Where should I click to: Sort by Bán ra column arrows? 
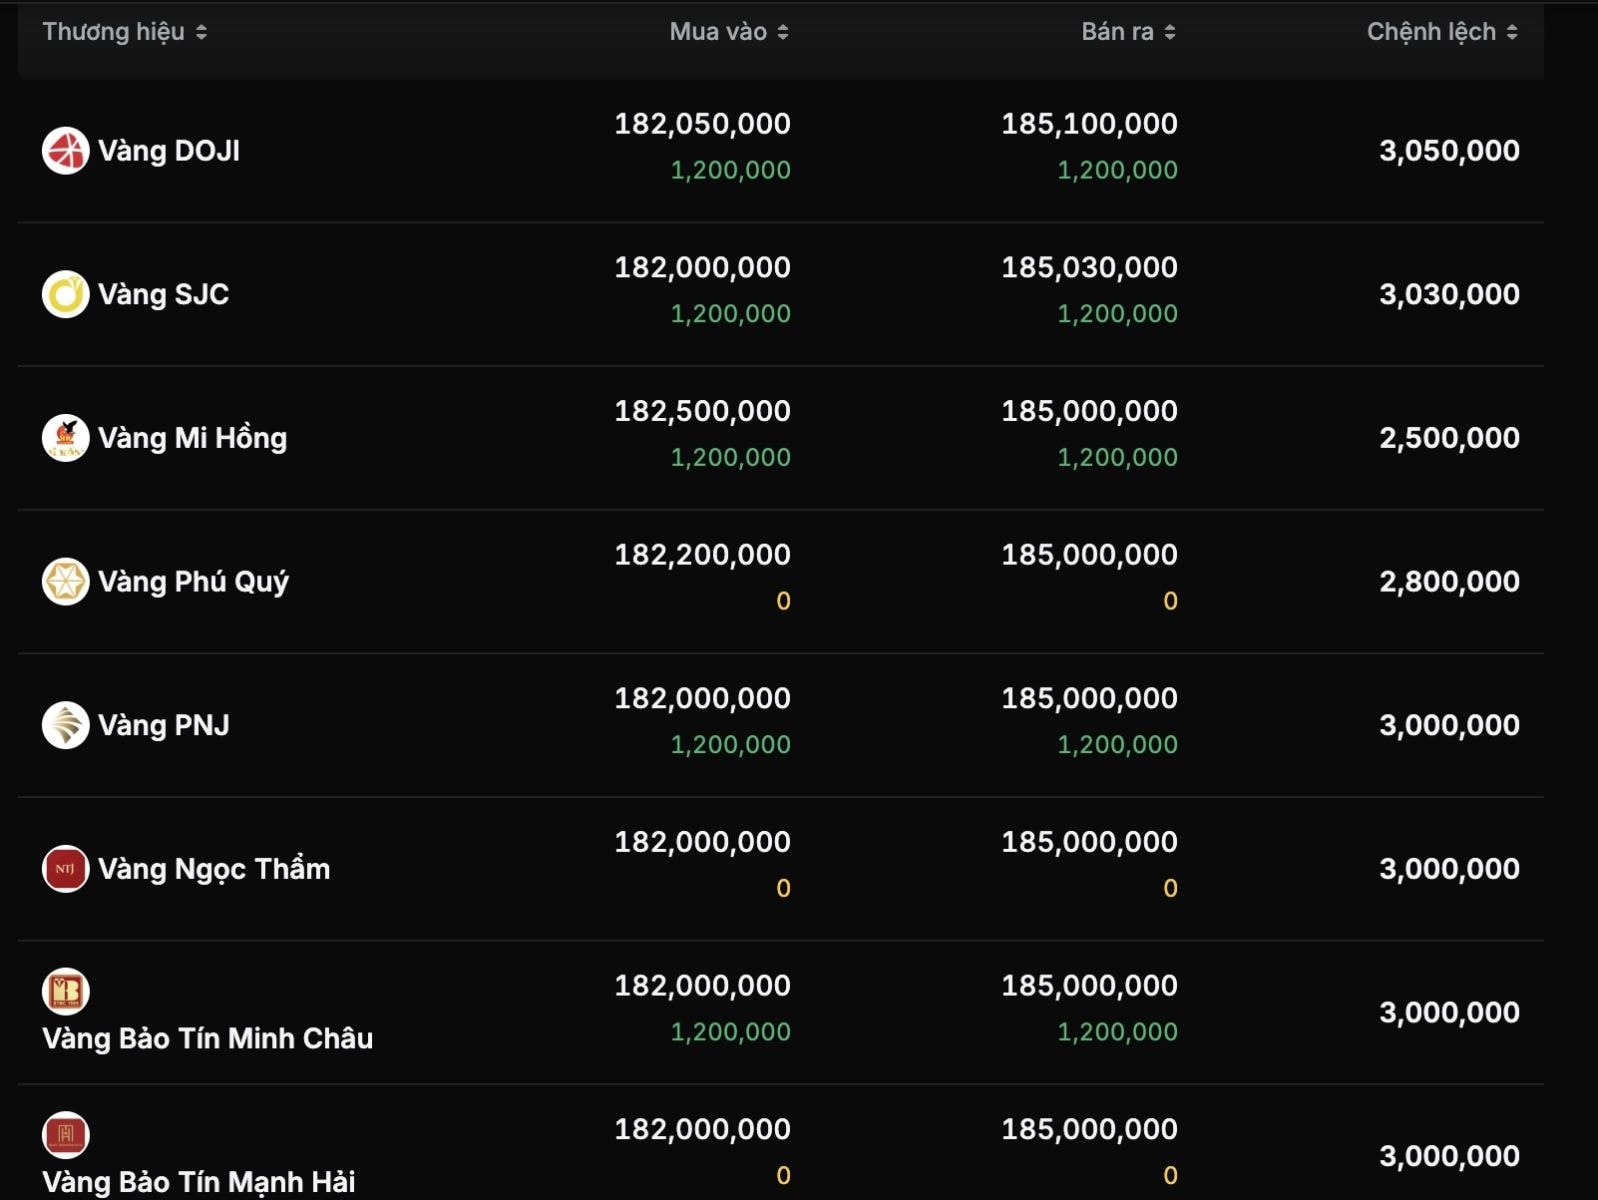pyautogui.click(x=1170, y=32)
